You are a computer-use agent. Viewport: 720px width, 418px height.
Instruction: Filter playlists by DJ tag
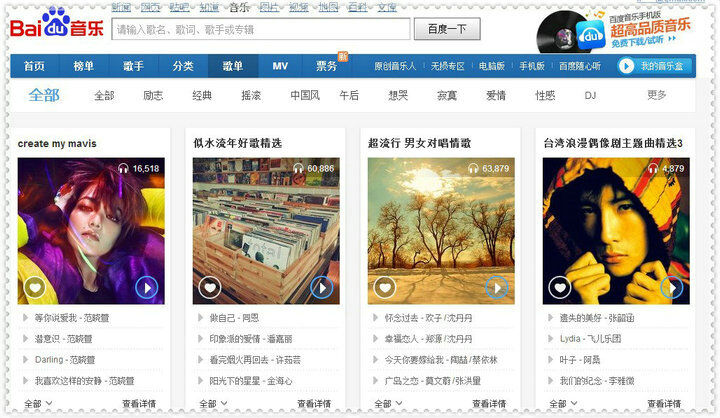click(590, 96)
